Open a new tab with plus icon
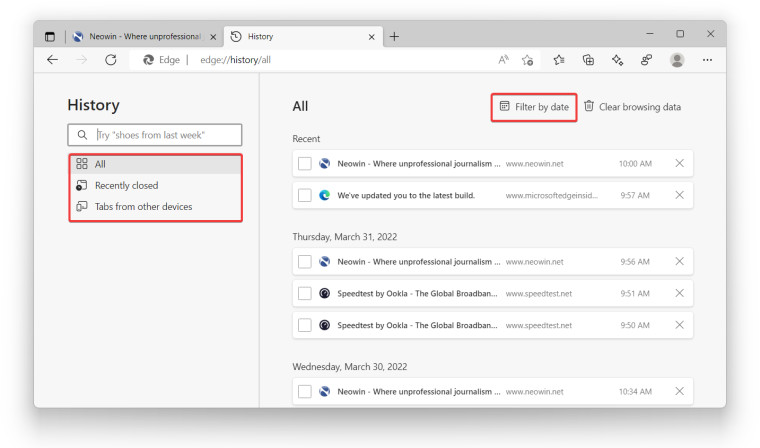Image resolution: width=760 pixels, height=448 pixels. pos(394,36)
